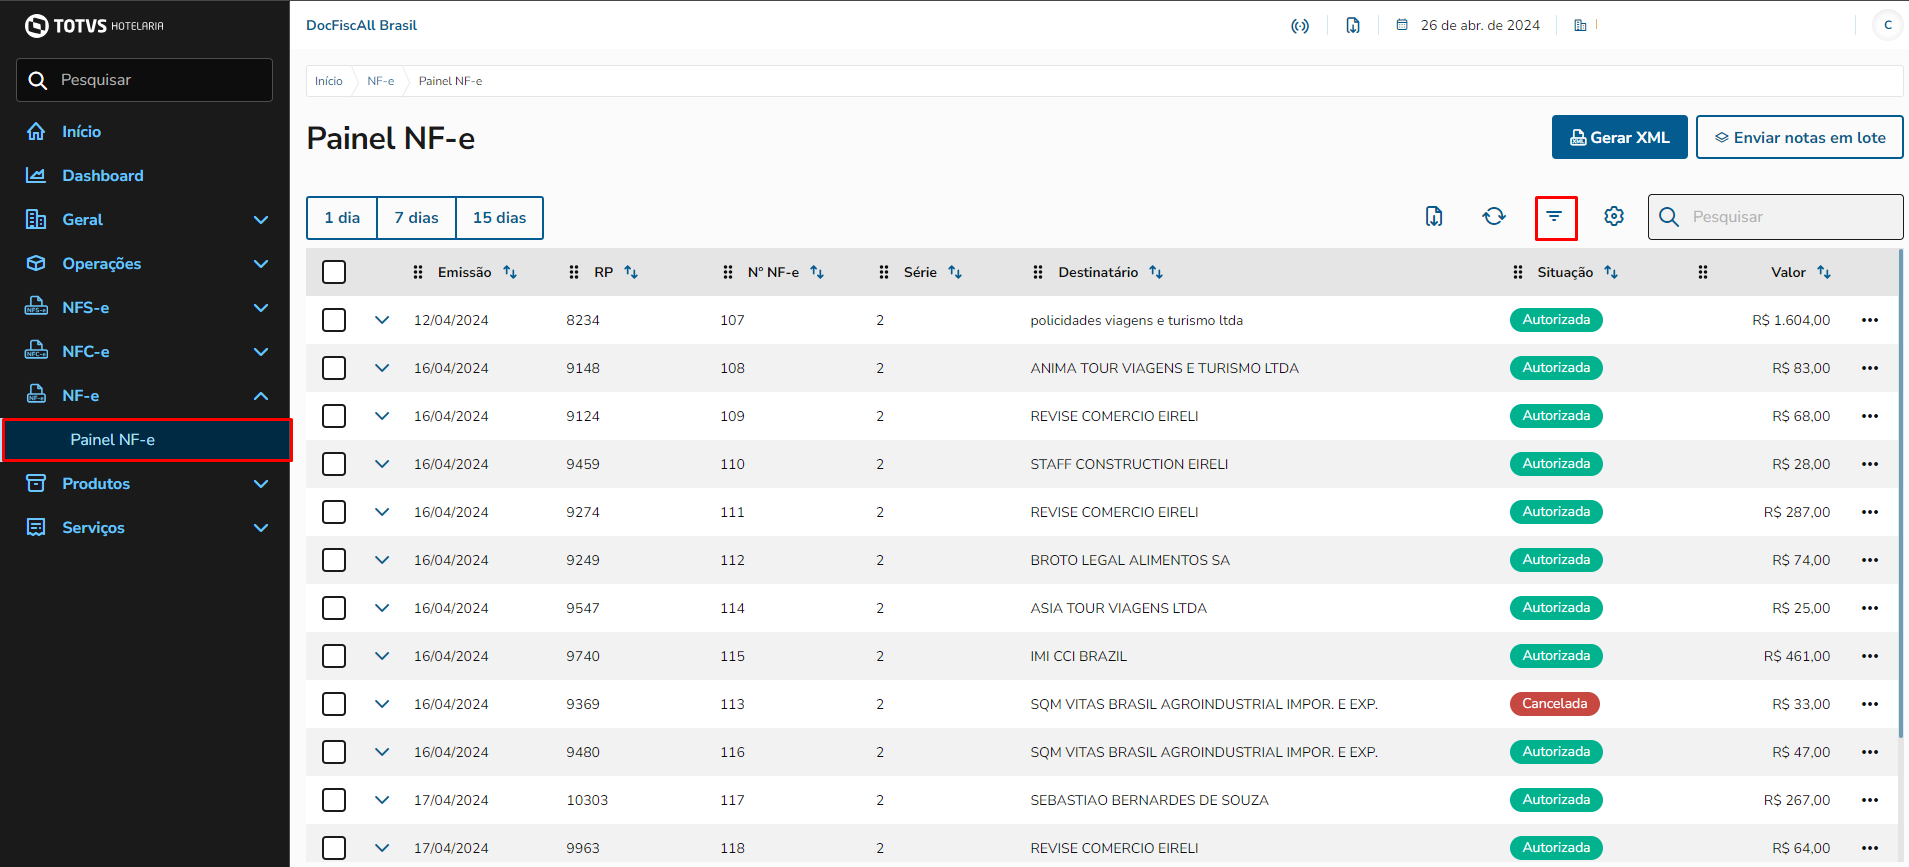Sort by Situação column arrows
The height and width of the screenshot is (867, 1909).
pyautogui.click(x=1611, y=273)
